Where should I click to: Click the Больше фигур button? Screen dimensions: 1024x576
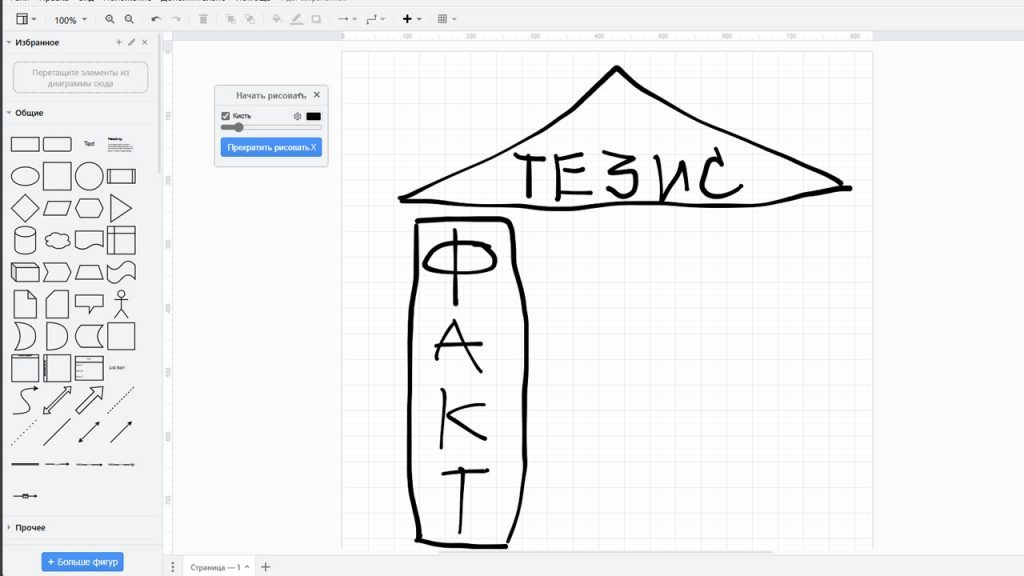pos(82,562)
